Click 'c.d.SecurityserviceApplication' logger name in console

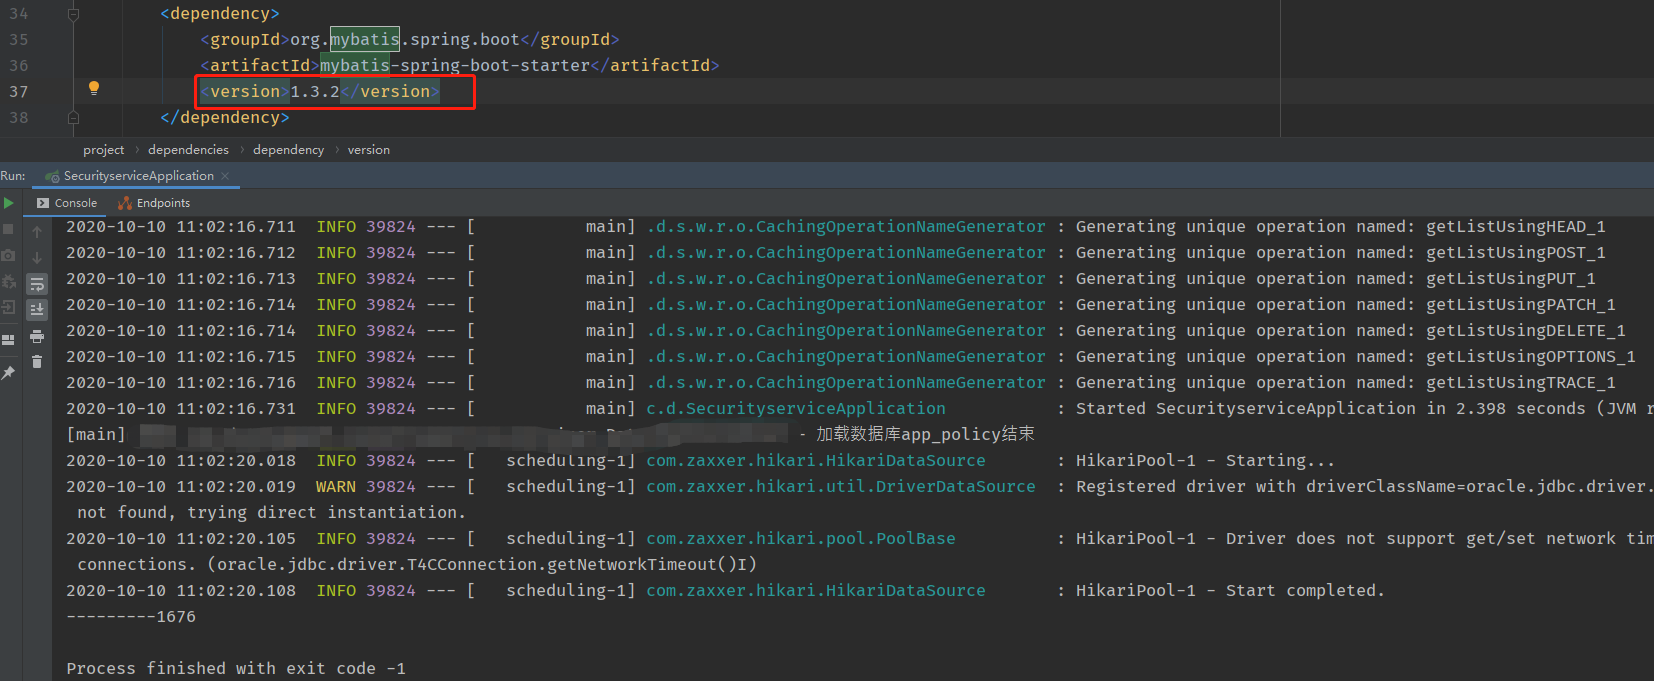[x=796, y=408]
